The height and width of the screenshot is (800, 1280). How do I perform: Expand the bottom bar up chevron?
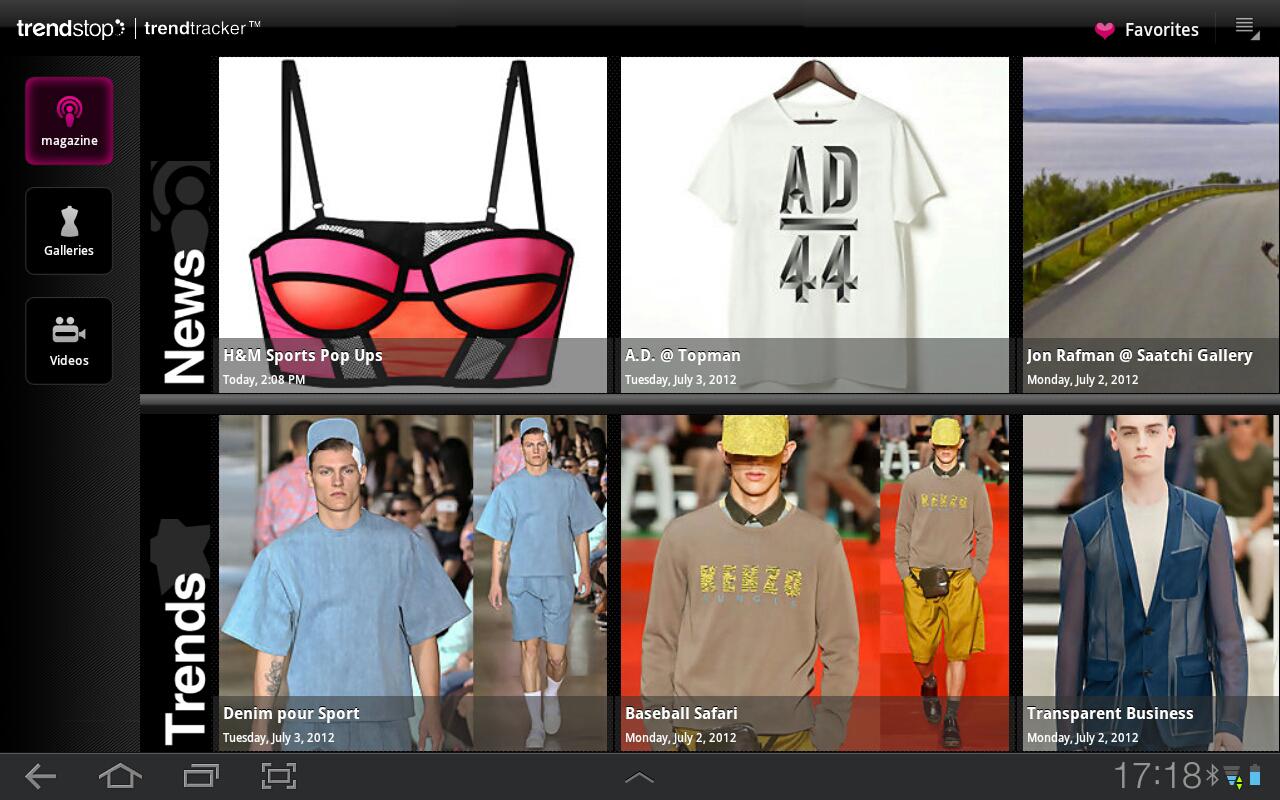click(x=639, y=777)
